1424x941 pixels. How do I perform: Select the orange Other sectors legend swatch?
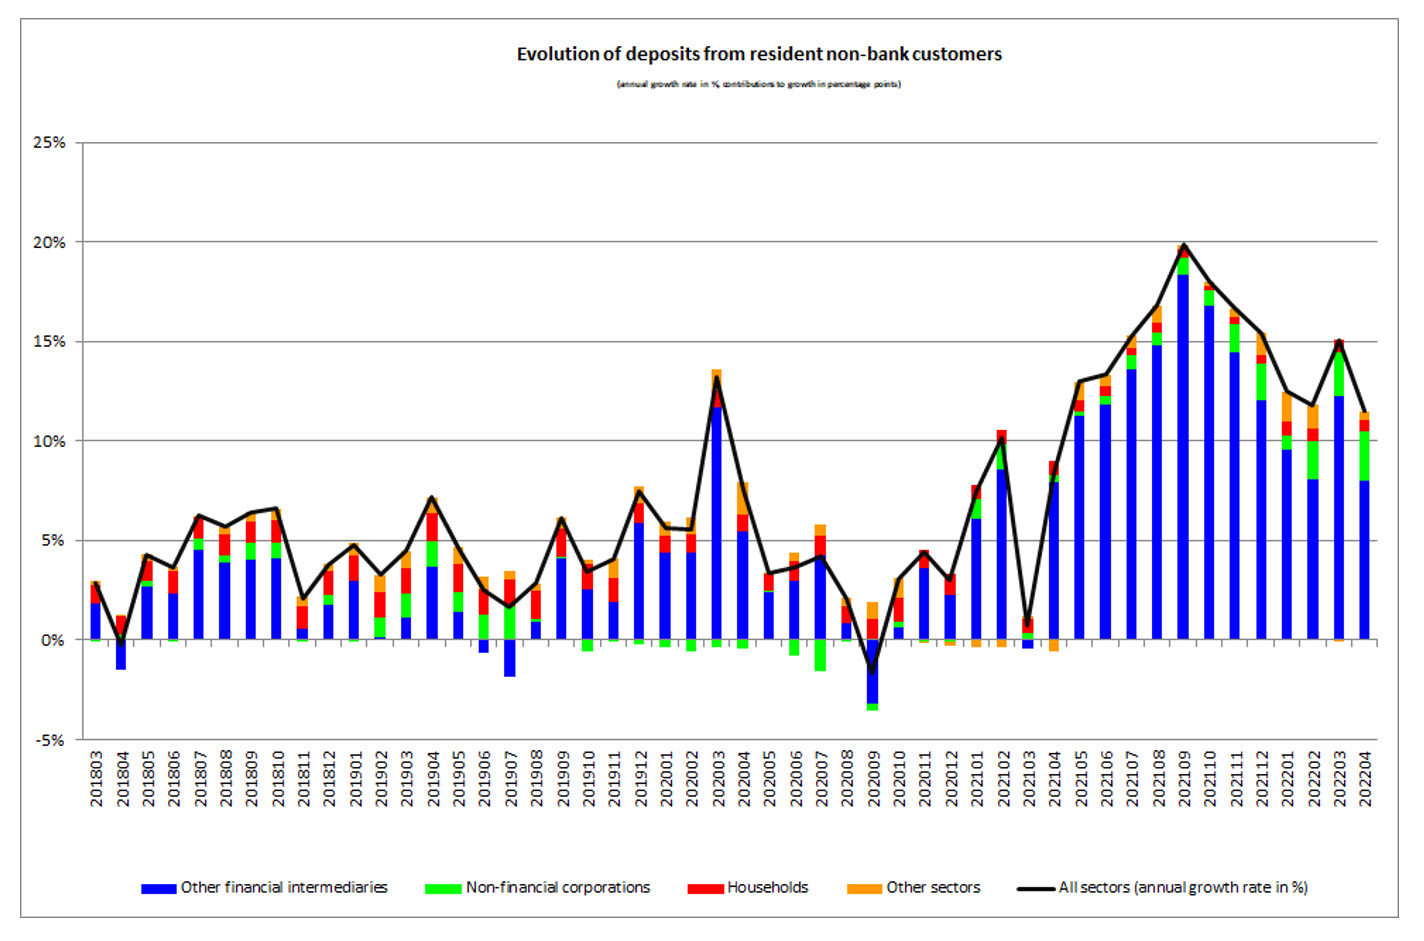[864, 888]
